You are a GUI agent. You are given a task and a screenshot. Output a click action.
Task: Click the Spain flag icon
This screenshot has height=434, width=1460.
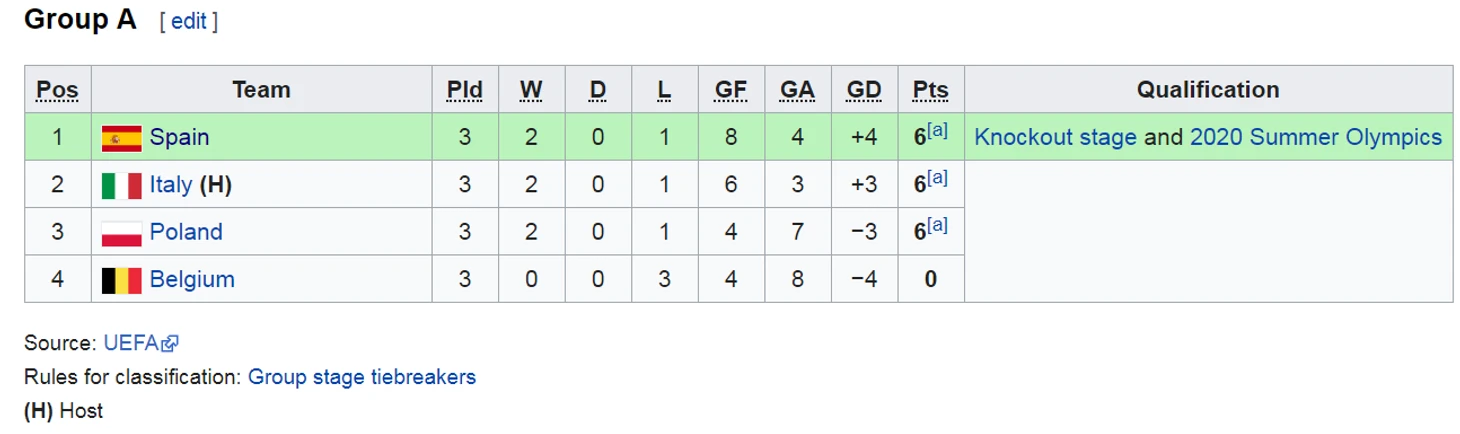(121, 138)
